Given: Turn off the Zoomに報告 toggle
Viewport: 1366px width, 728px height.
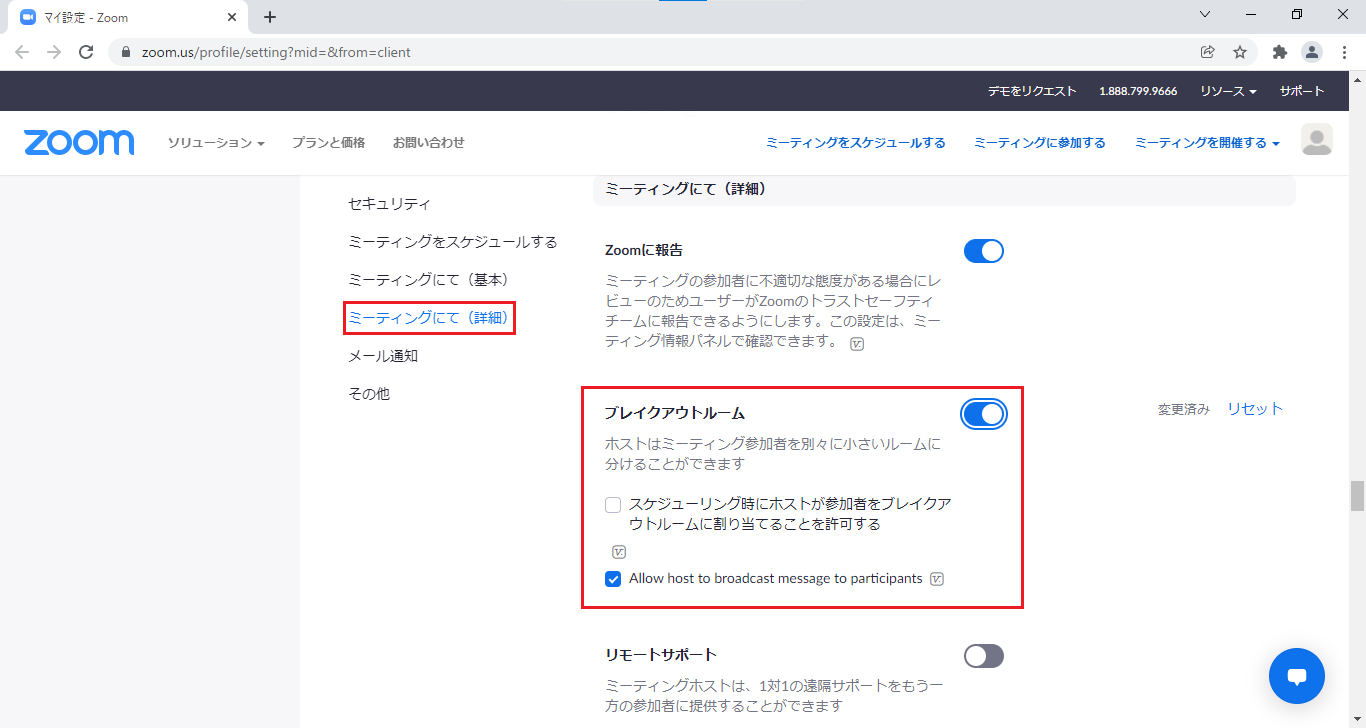Looking at the screenshot, I should pyautogui.click(x=983, y=251).
